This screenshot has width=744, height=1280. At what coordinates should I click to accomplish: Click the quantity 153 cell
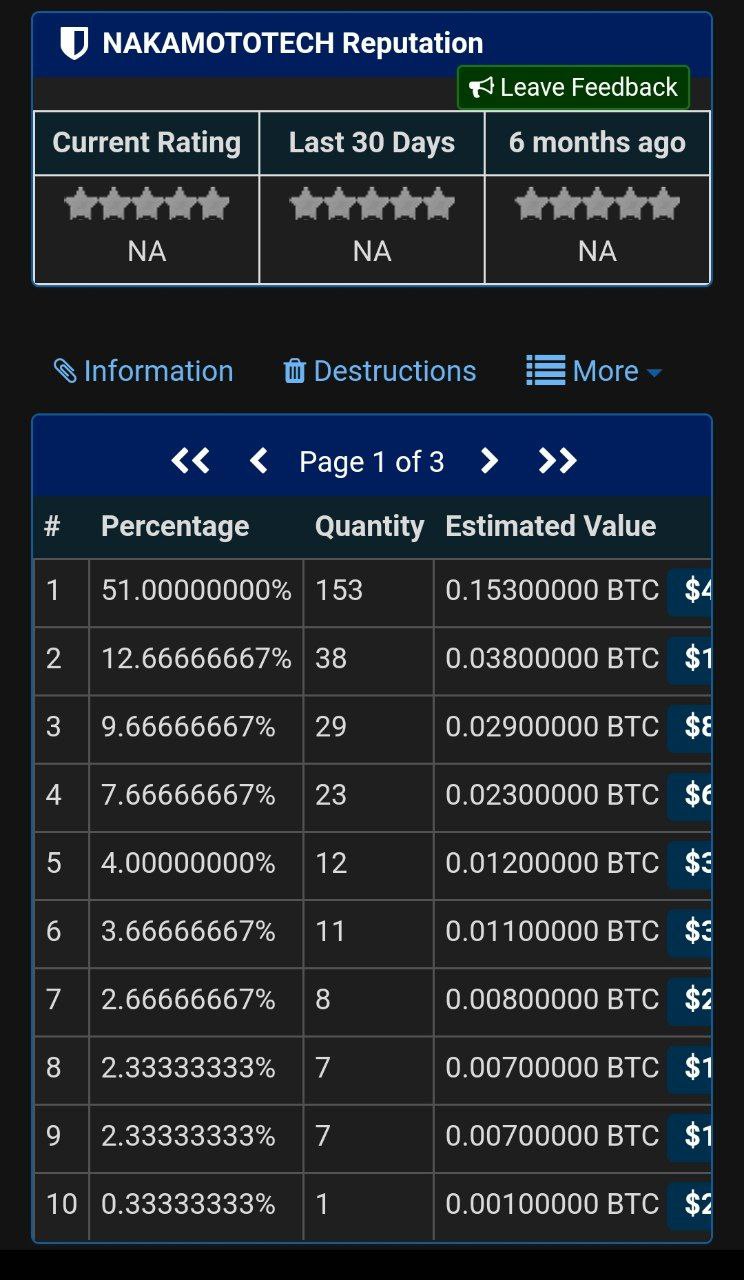pyautogui.click(x=369, y=590)
